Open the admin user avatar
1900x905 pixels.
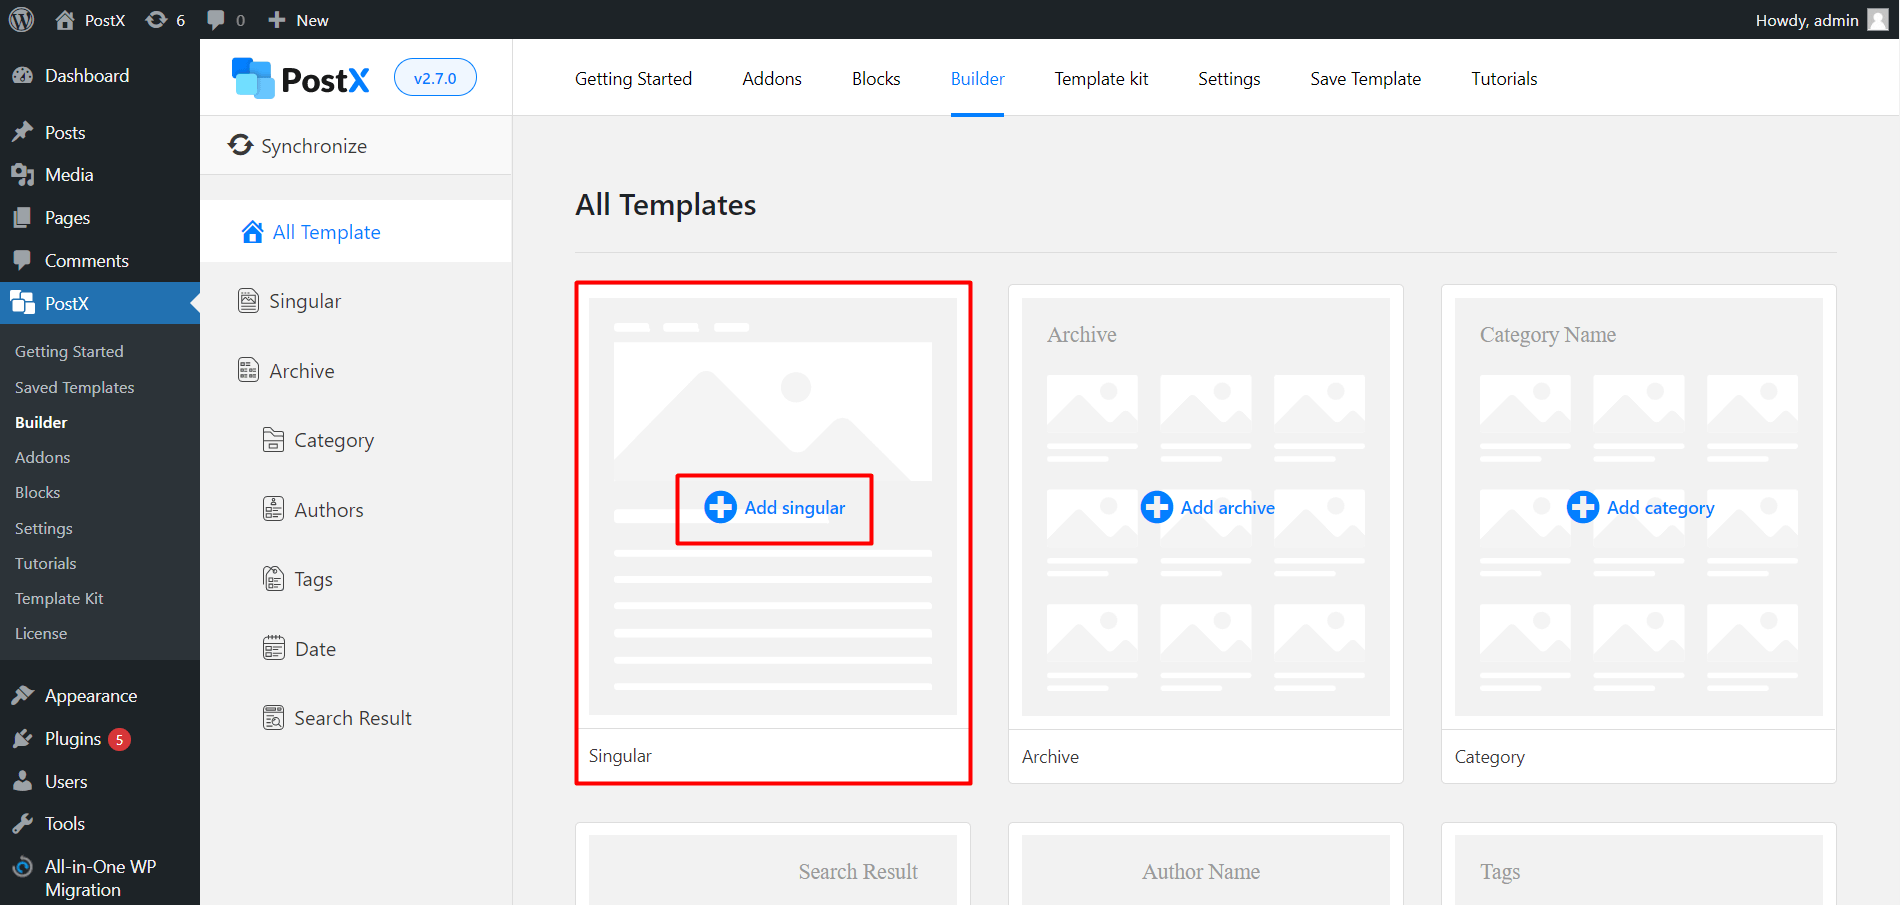pos(1878,20)
